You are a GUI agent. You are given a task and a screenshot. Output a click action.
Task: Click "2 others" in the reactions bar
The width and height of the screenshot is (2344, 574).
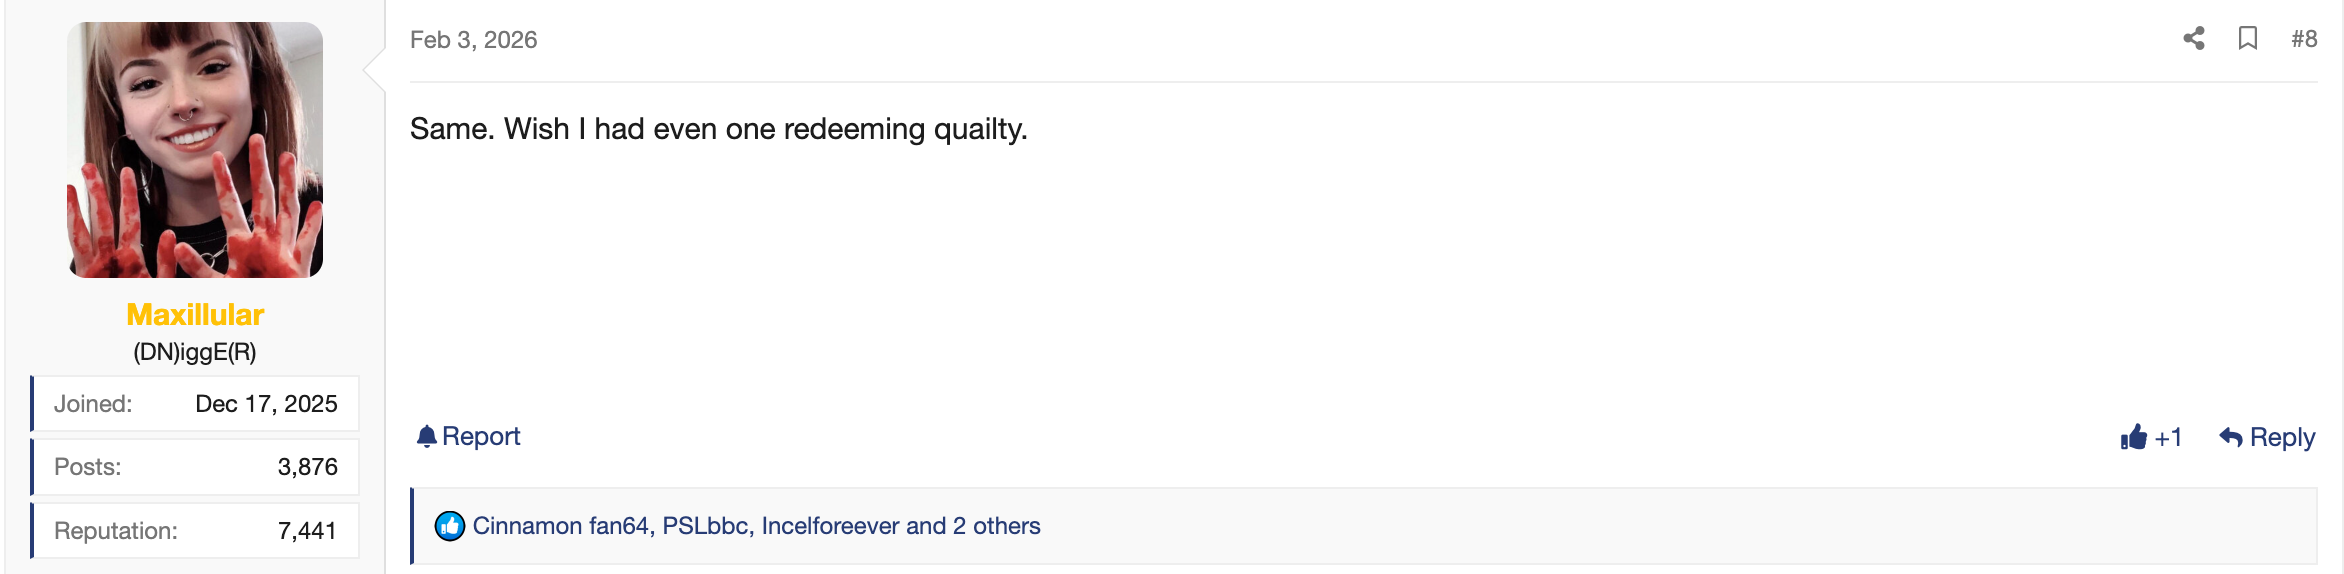(x=996, y=526)
